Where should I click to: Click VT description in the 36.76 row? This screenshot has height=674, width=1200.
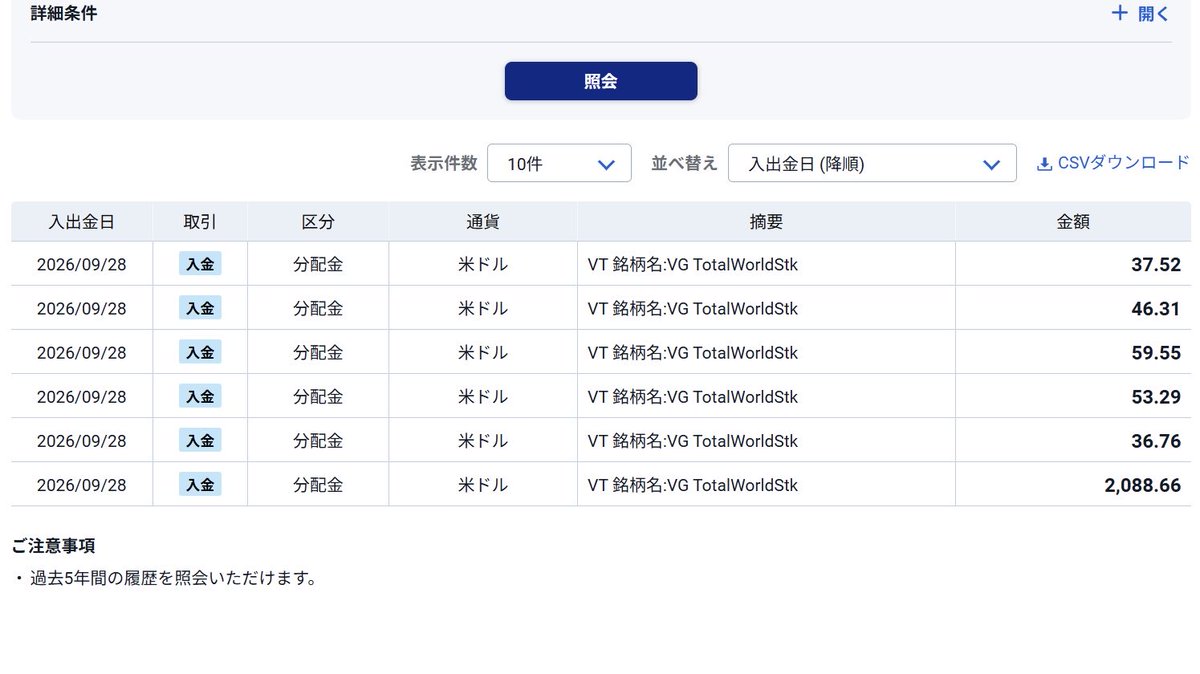coord(693,441)
